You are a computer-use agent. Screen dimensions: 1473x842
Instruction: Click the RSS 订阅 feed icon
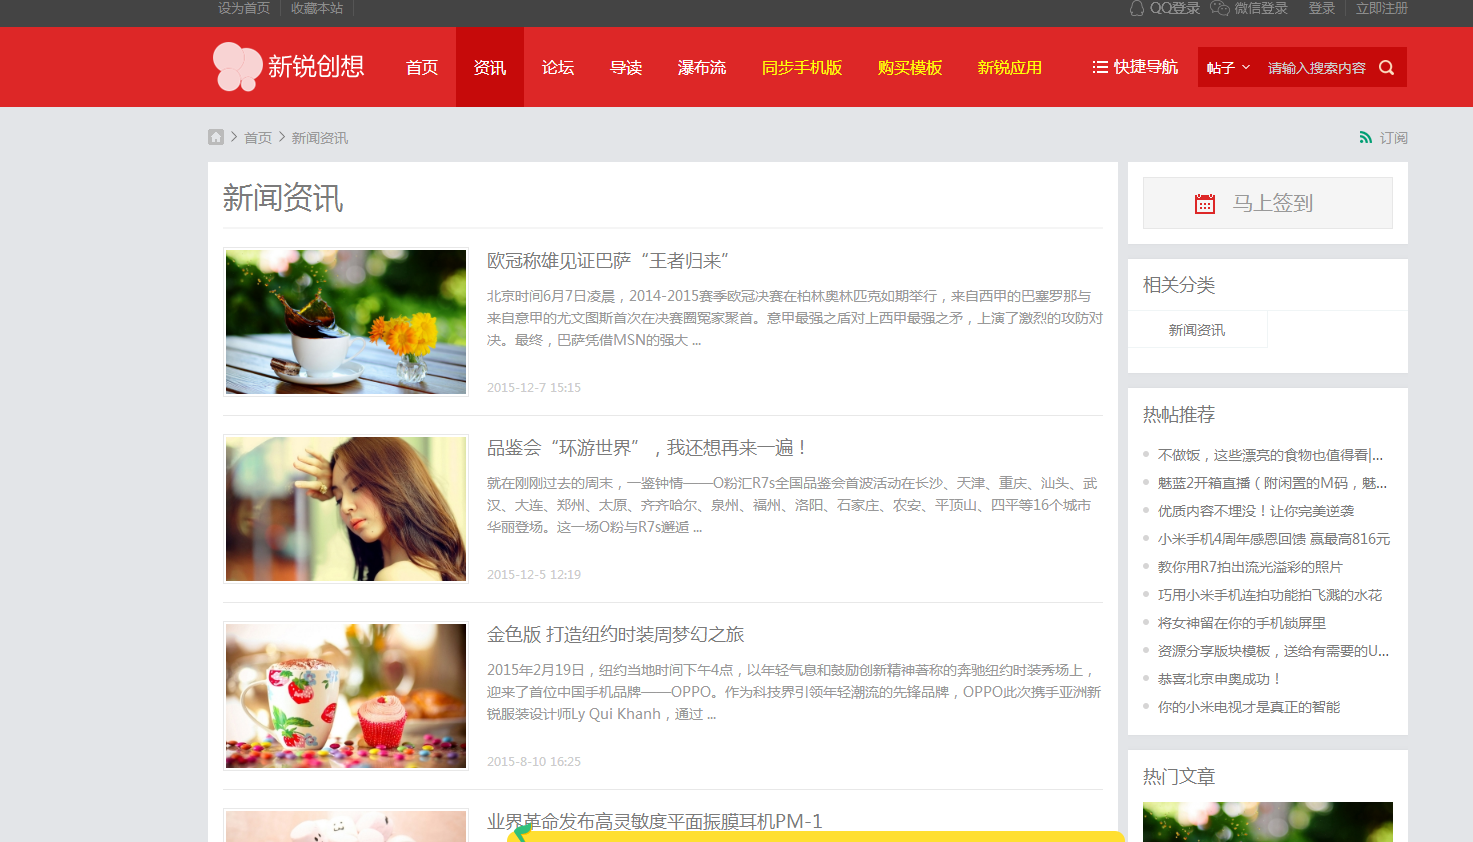click(x=1366, y=138)
